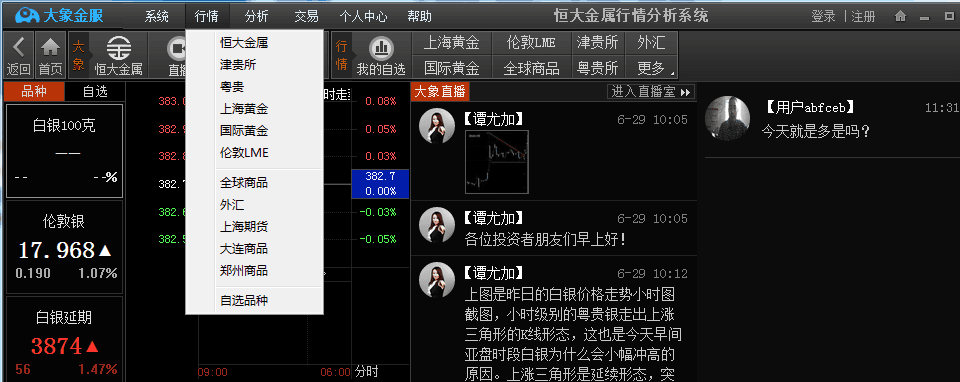Open 我的自选 chart icon
This screenshot has height=382, width=960.
coord(381,48)
